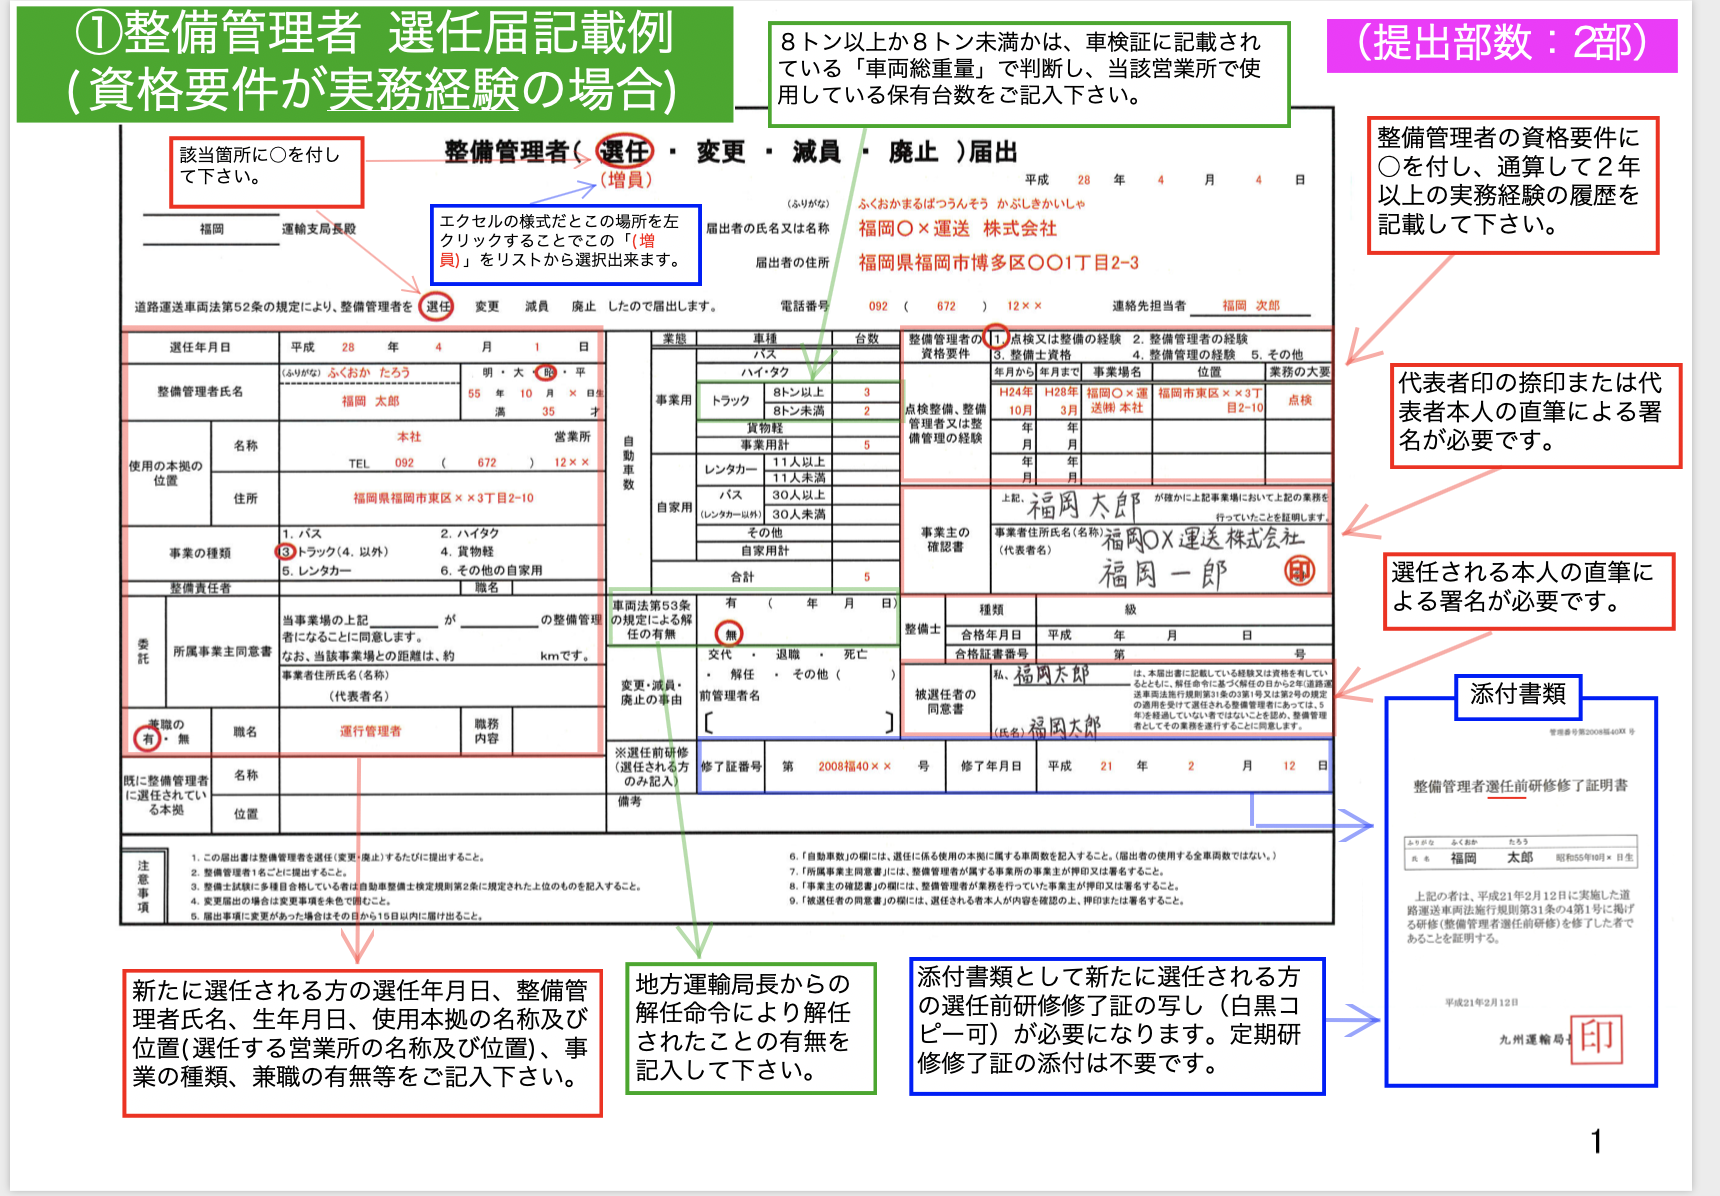Click the word 変更 in the form title
The height and width of the screenshot is (1196, 1720).
point(721,152)
